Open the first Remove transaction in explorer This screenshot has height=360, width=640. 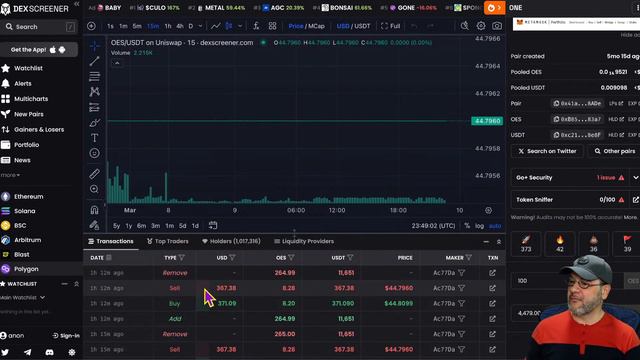[492, 273]
